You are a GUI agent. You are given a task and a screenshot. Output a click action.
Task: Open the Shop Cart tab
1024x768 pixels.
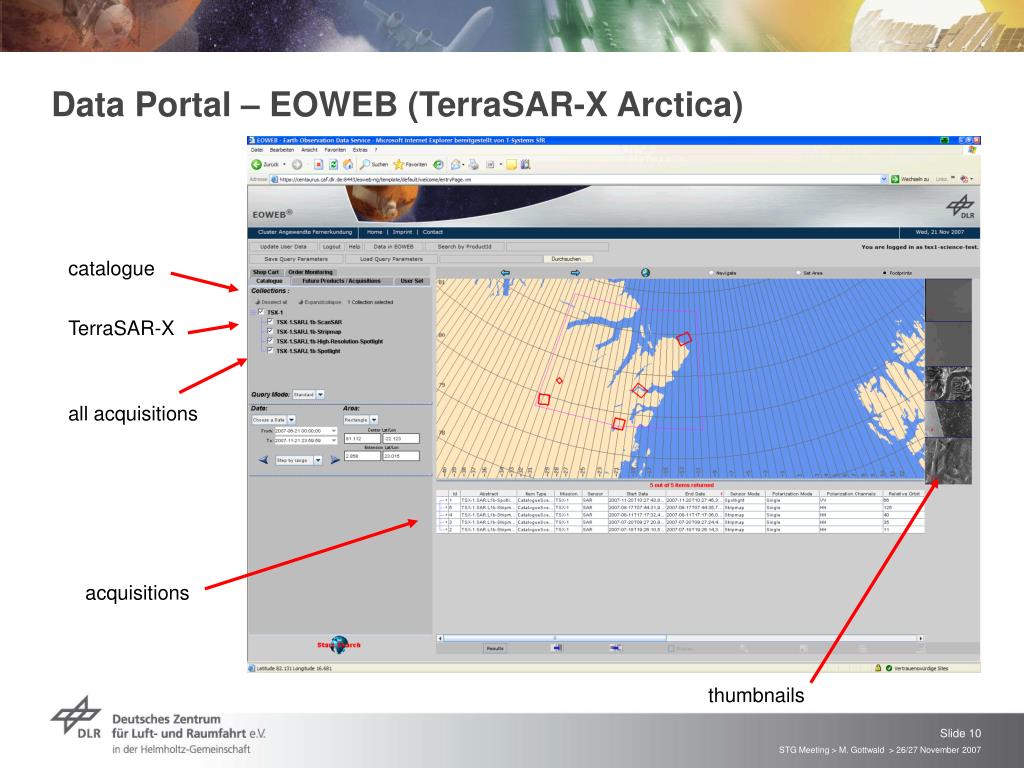click(266, 272)
